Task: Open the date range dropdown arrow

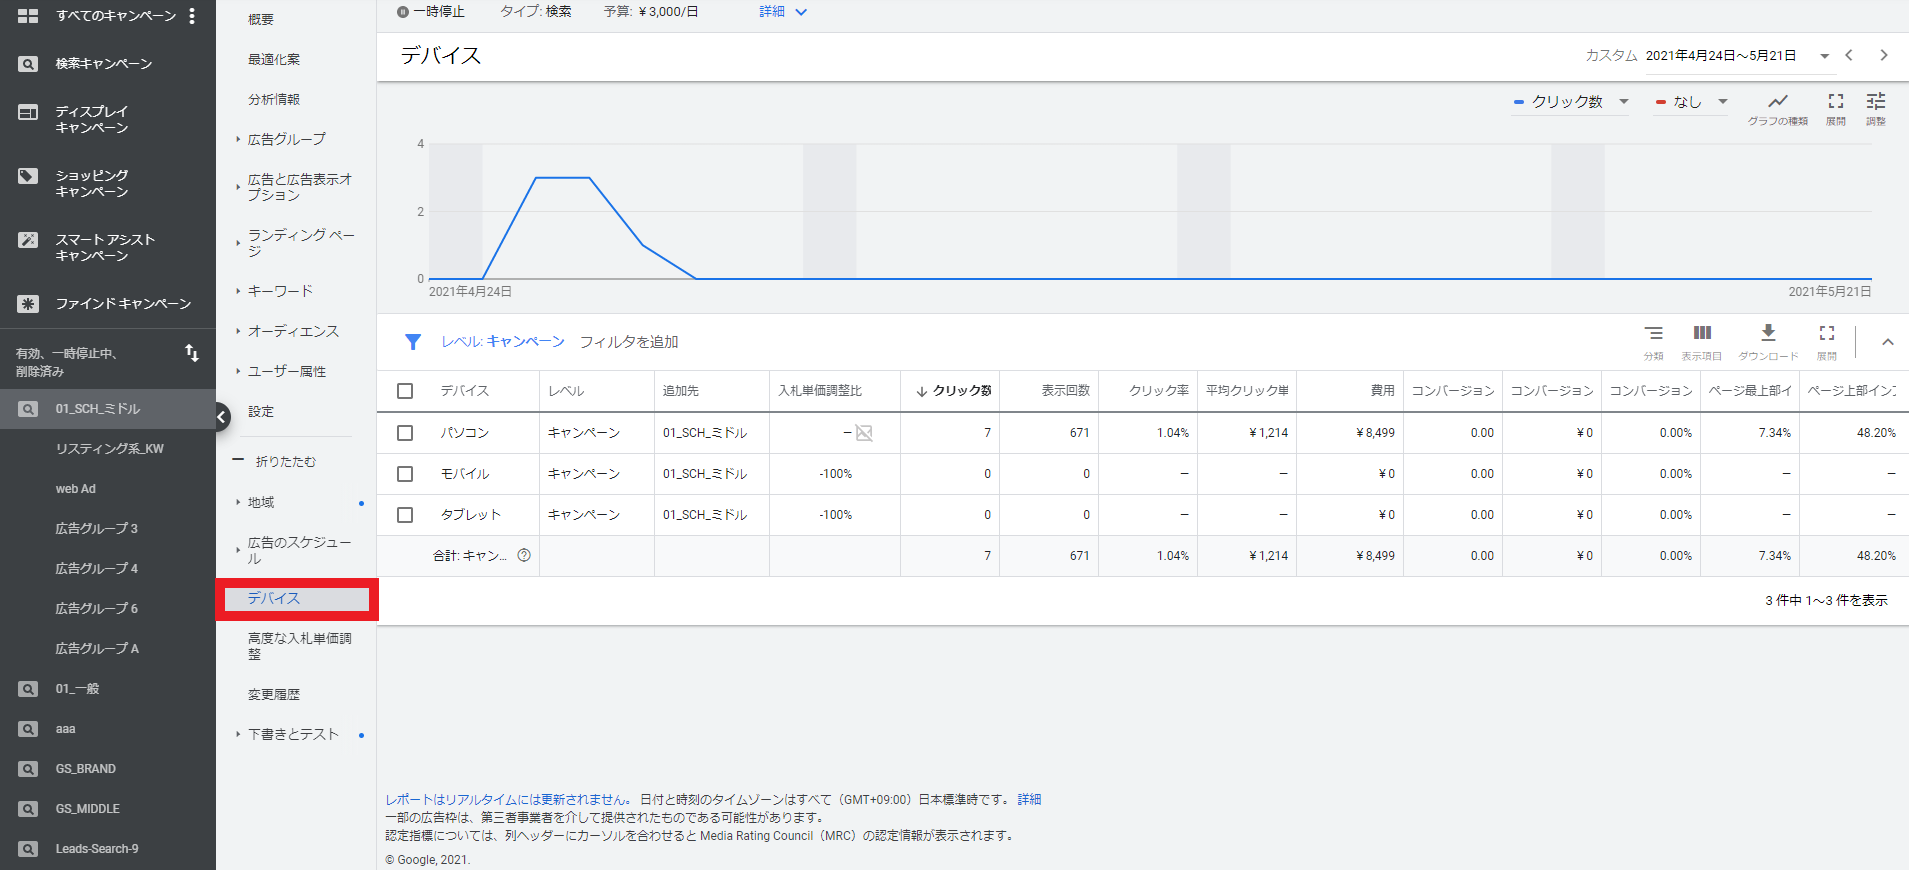Action: (x=1824, y=56)
